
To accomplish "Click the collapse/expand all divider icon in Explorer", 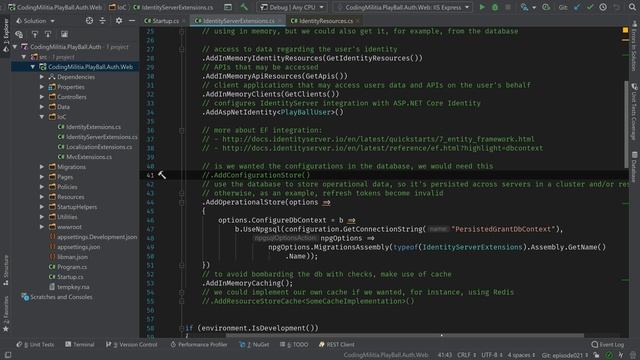I will tap(102, 20).
